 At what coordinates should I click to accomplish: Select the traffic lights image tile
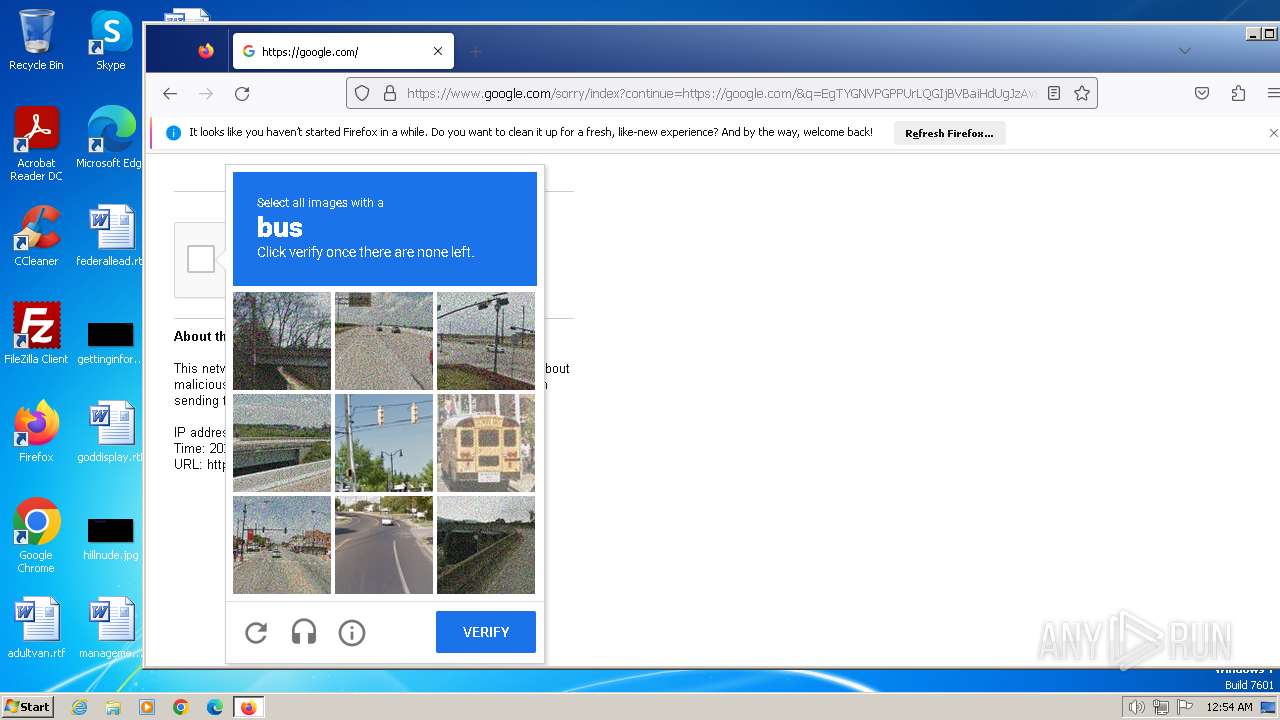[384, 443]
